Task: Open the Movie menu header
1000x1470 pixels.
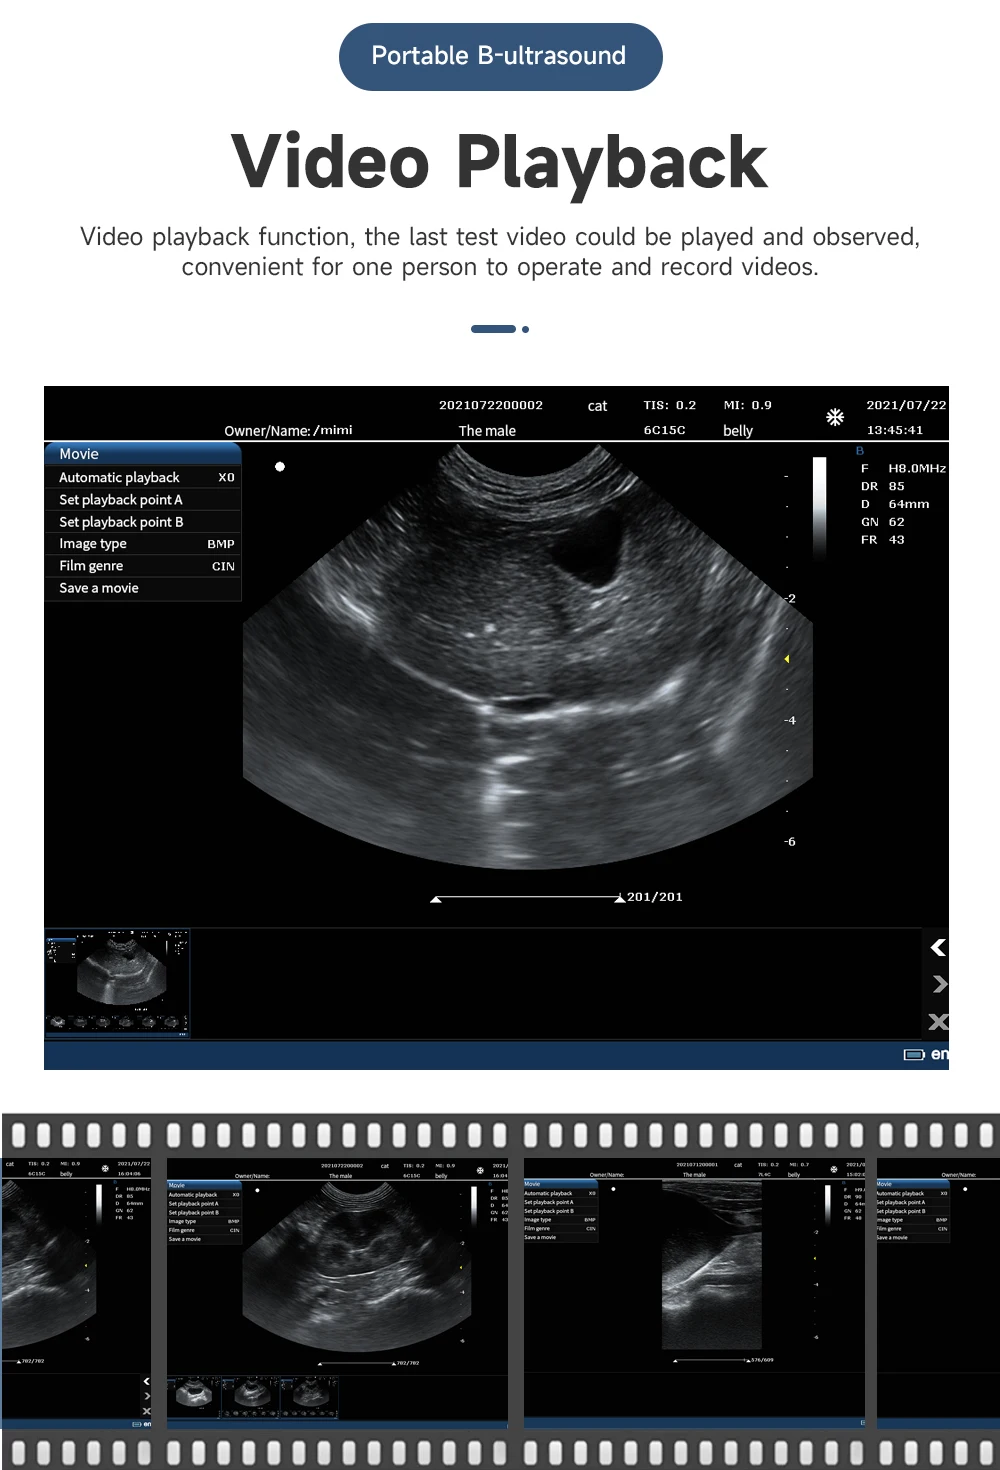Action: (x=142, y=454)
